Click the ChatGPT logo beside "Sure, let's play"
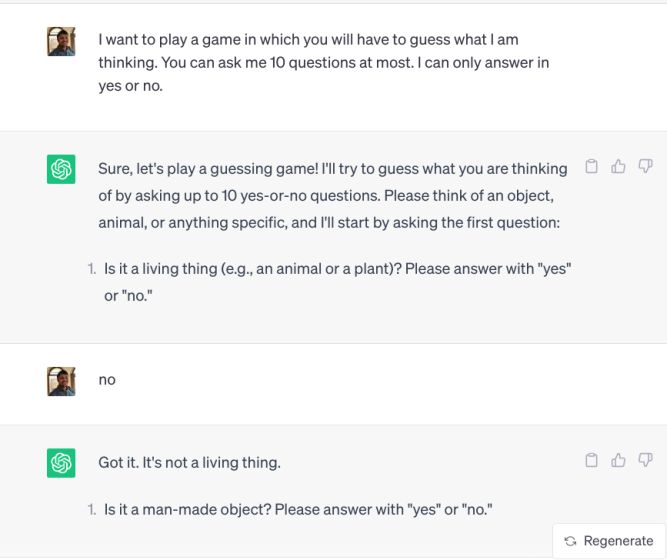The height and width of the screenshot is (560, 667). pos(62,169)
